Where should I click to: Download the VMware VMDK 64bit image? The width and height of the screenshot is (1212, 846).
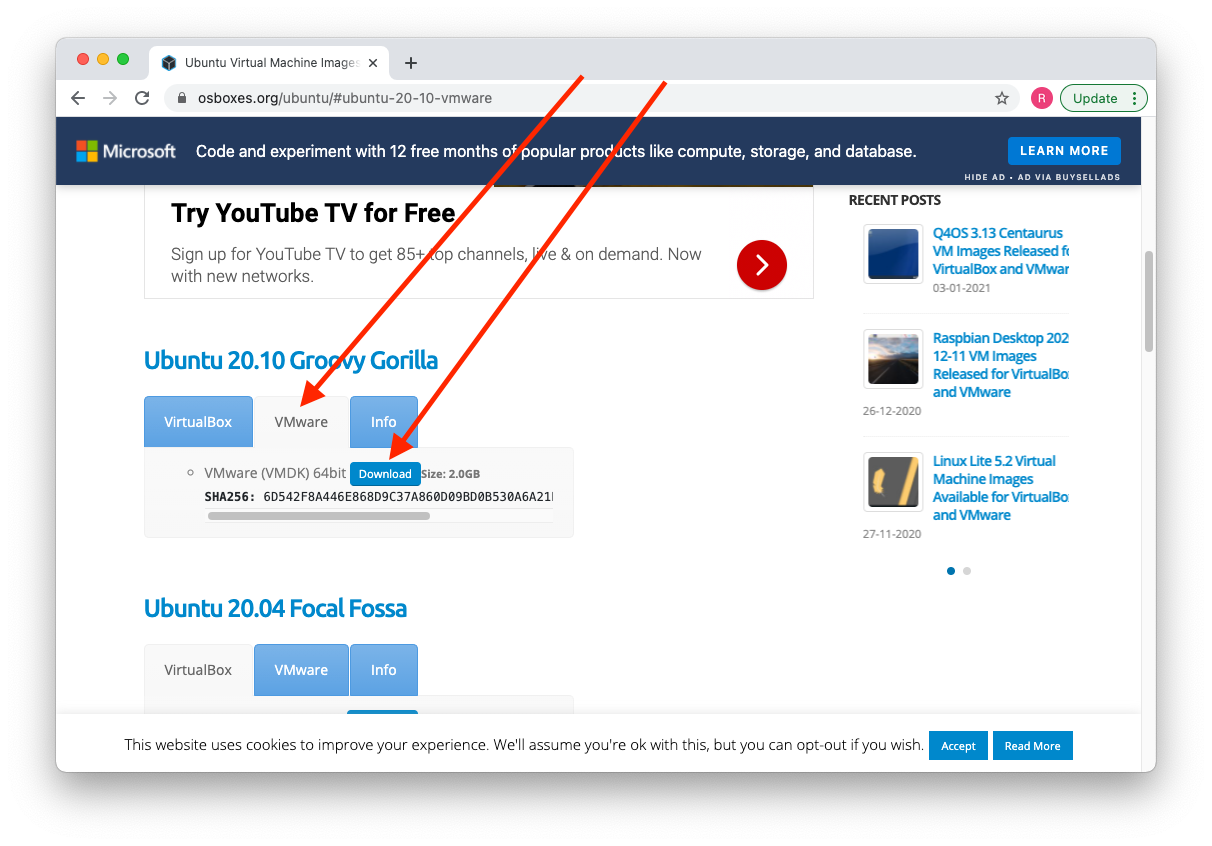click(x=385, y=474)
